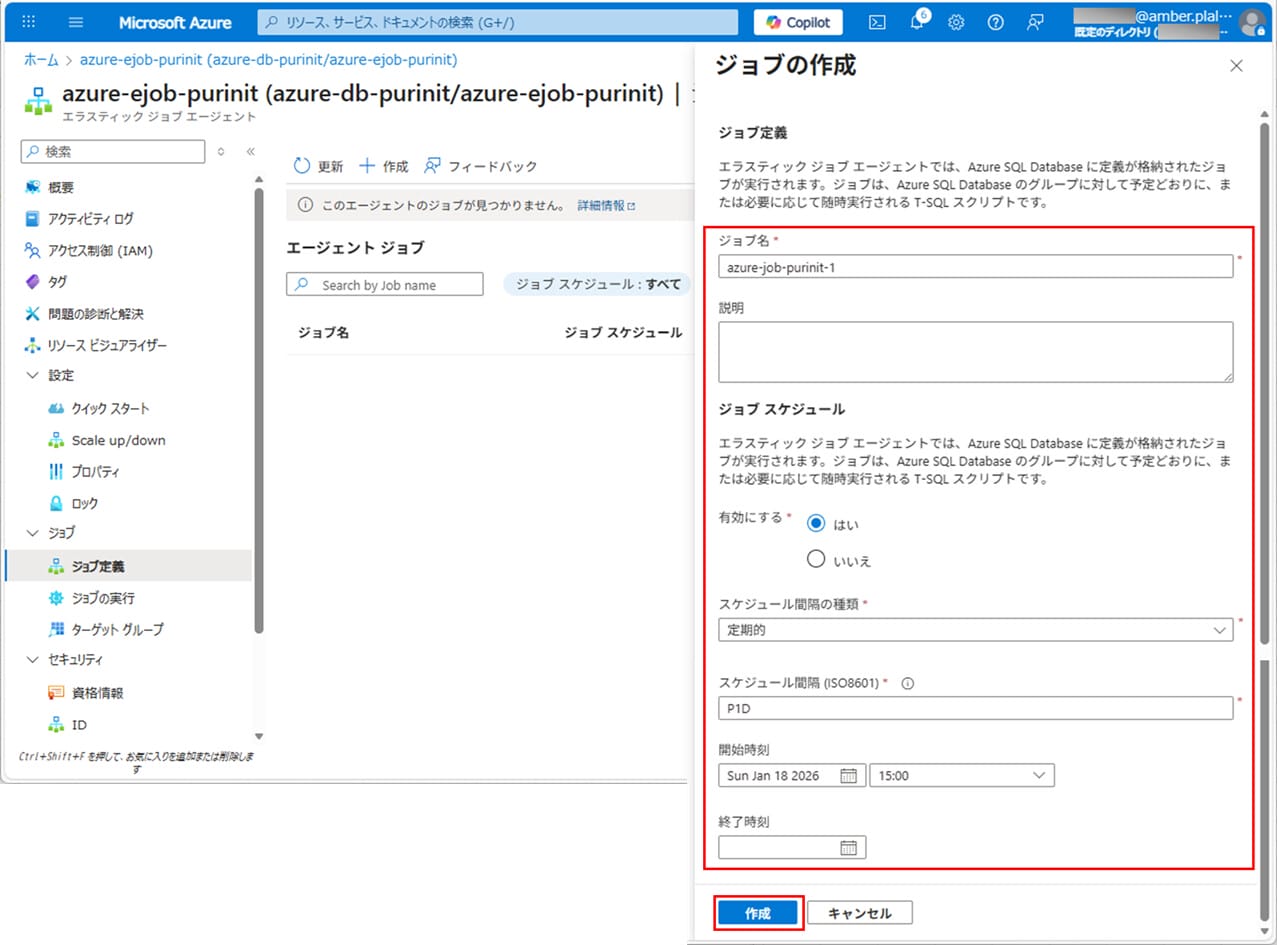This screenshot has height=945, width=1277.
Task: Open ターゲット グループ in sidebar menu
Action: pos(117,630)
